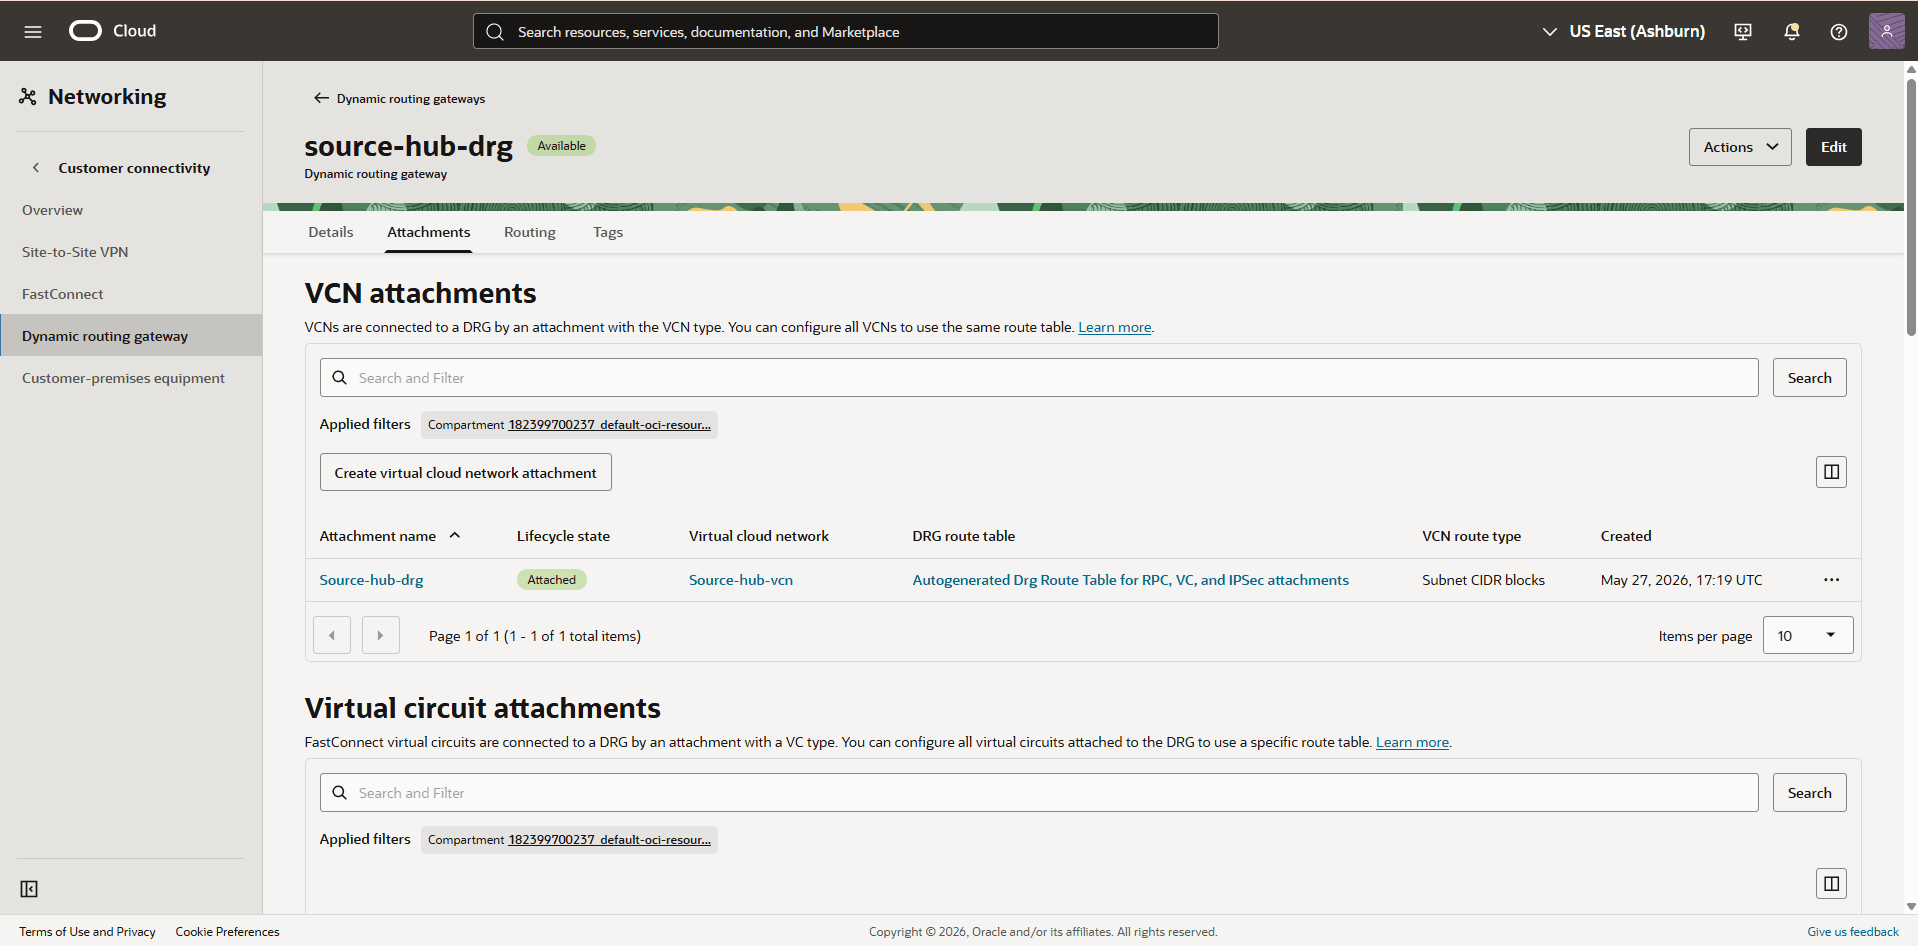Open the user profile avatar
1918x946 pixels.
(x=1886, y=31)
